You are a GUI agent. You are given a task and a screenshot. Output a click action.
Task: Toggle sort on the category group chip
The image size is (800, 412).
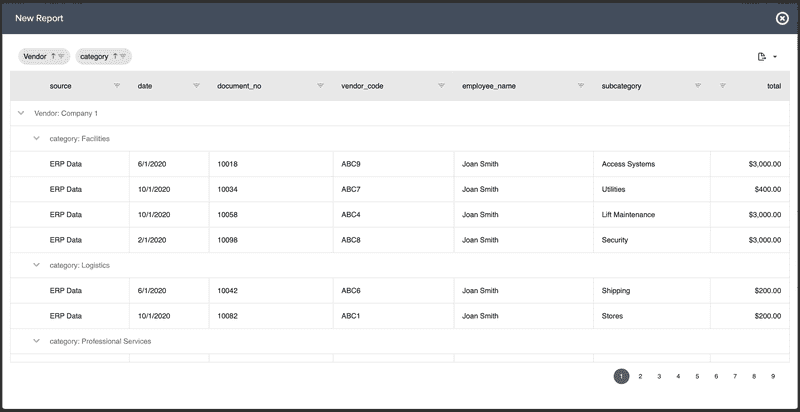115,57
